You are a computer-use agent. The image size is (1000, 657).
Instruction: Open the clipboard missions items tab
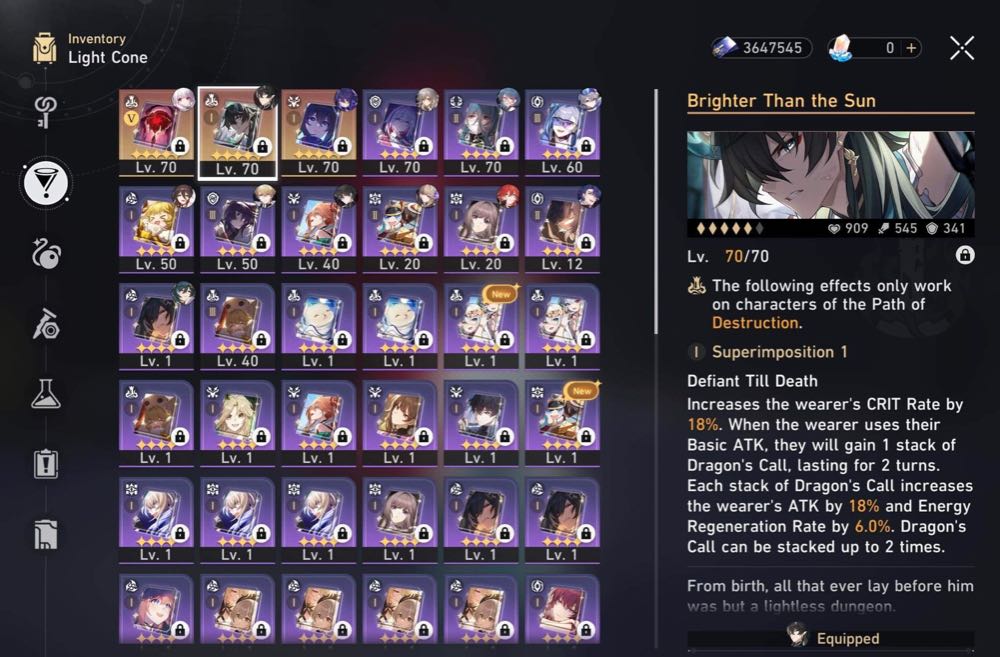click(x=46, y=464)
